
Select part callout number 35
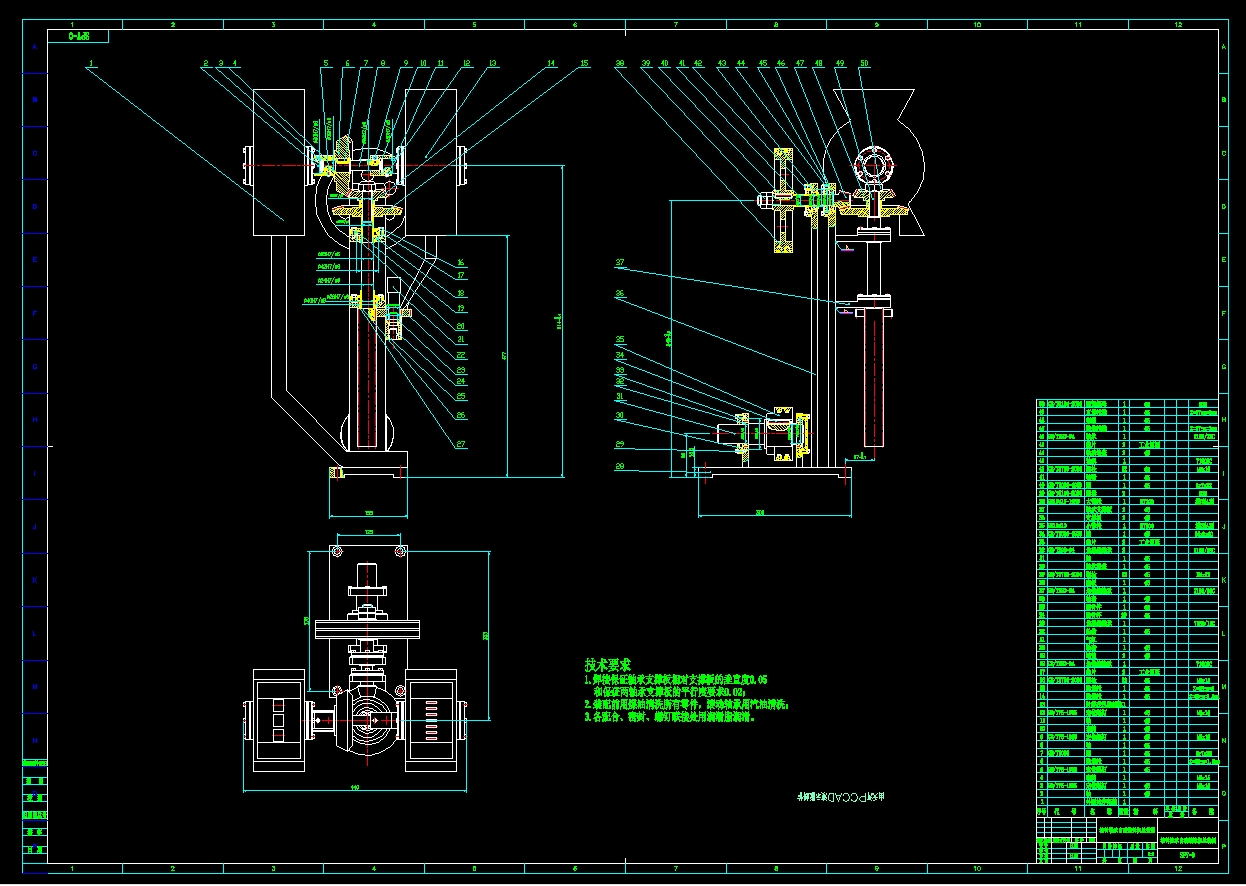pyautogui.click(x=620, y=339)
